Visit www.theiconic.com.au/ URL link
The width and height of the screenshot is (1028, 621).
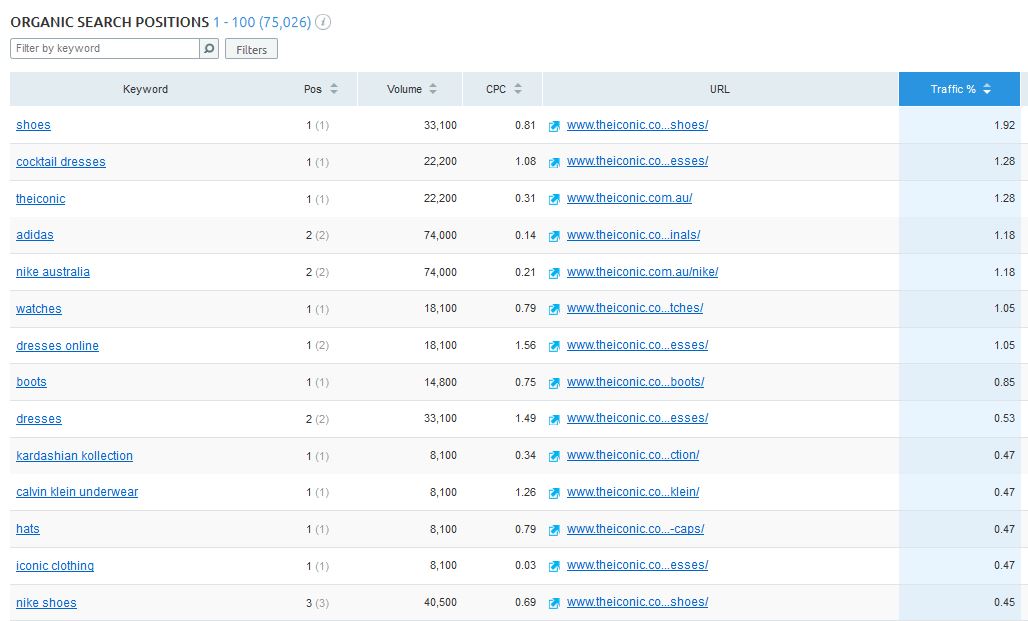(629, 198)
